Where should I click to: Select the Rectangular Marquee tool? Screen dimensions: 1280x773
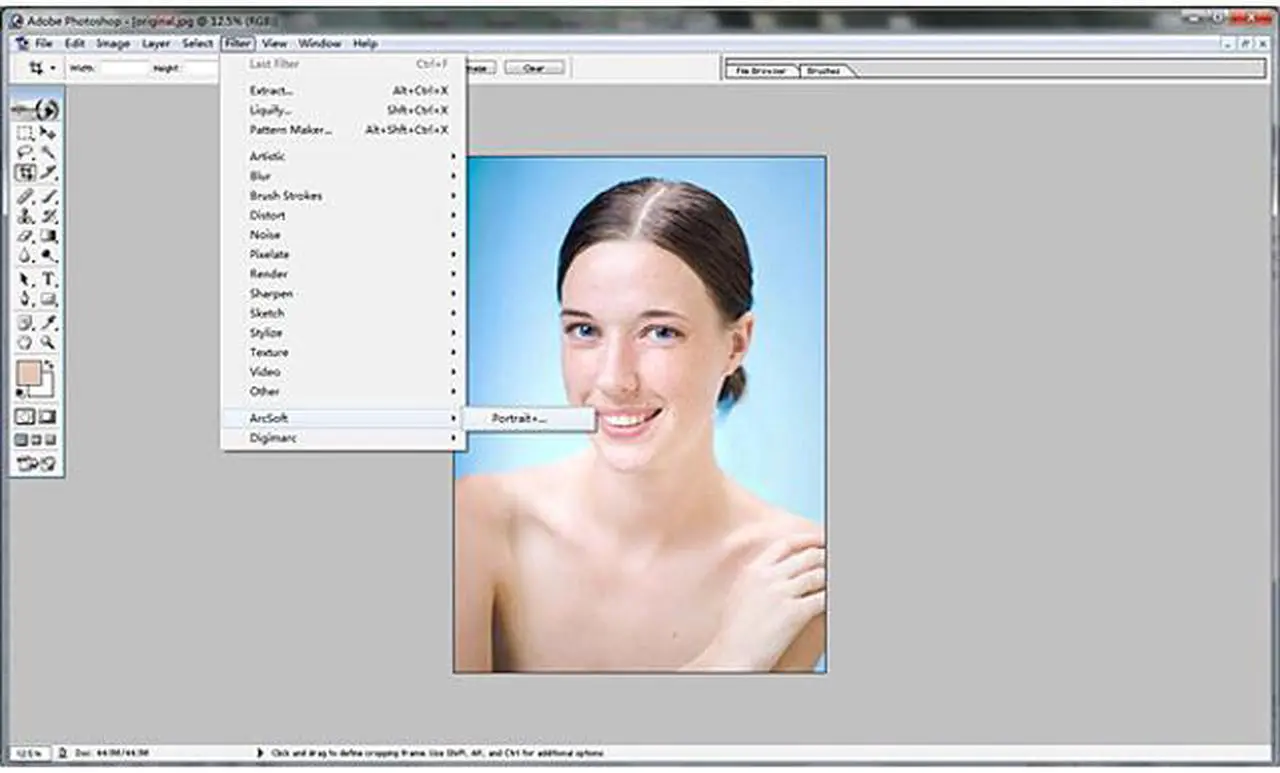[x=26, y=133]
